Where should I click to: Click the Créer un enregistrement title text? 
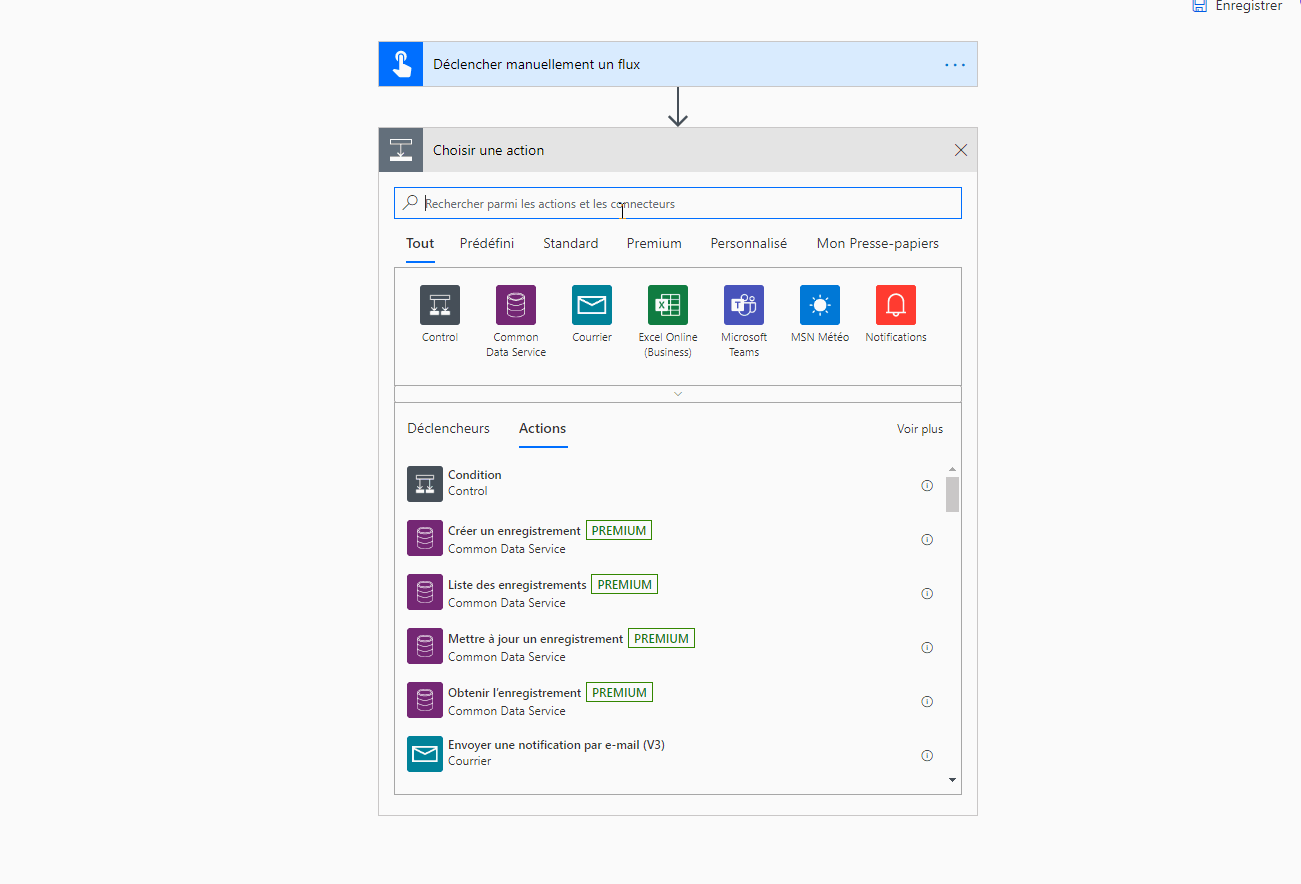click(x=514, y=531)
